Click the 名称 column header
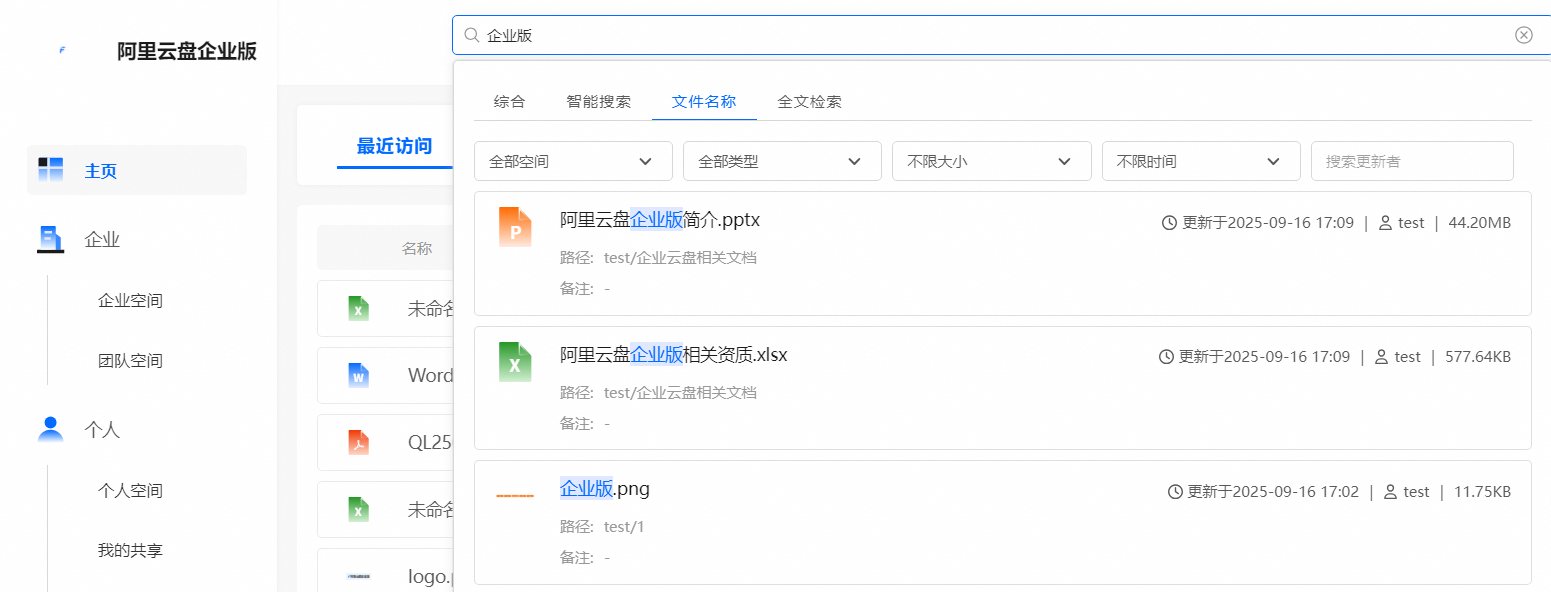 click(x=417, y=248)
